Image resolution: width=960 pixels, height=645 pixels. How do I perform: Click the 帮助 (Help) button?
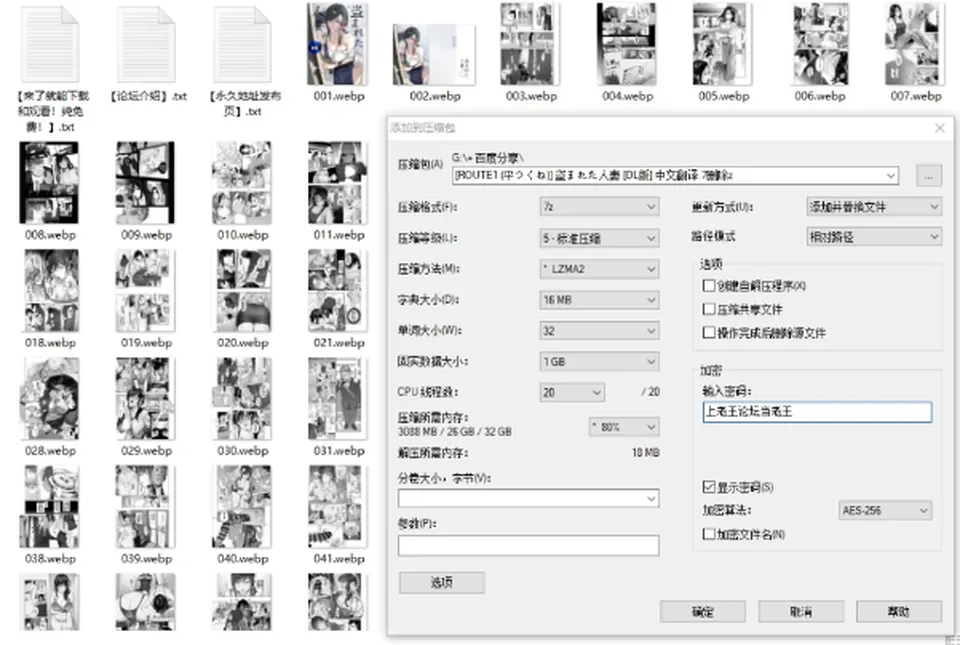point(899,611)
